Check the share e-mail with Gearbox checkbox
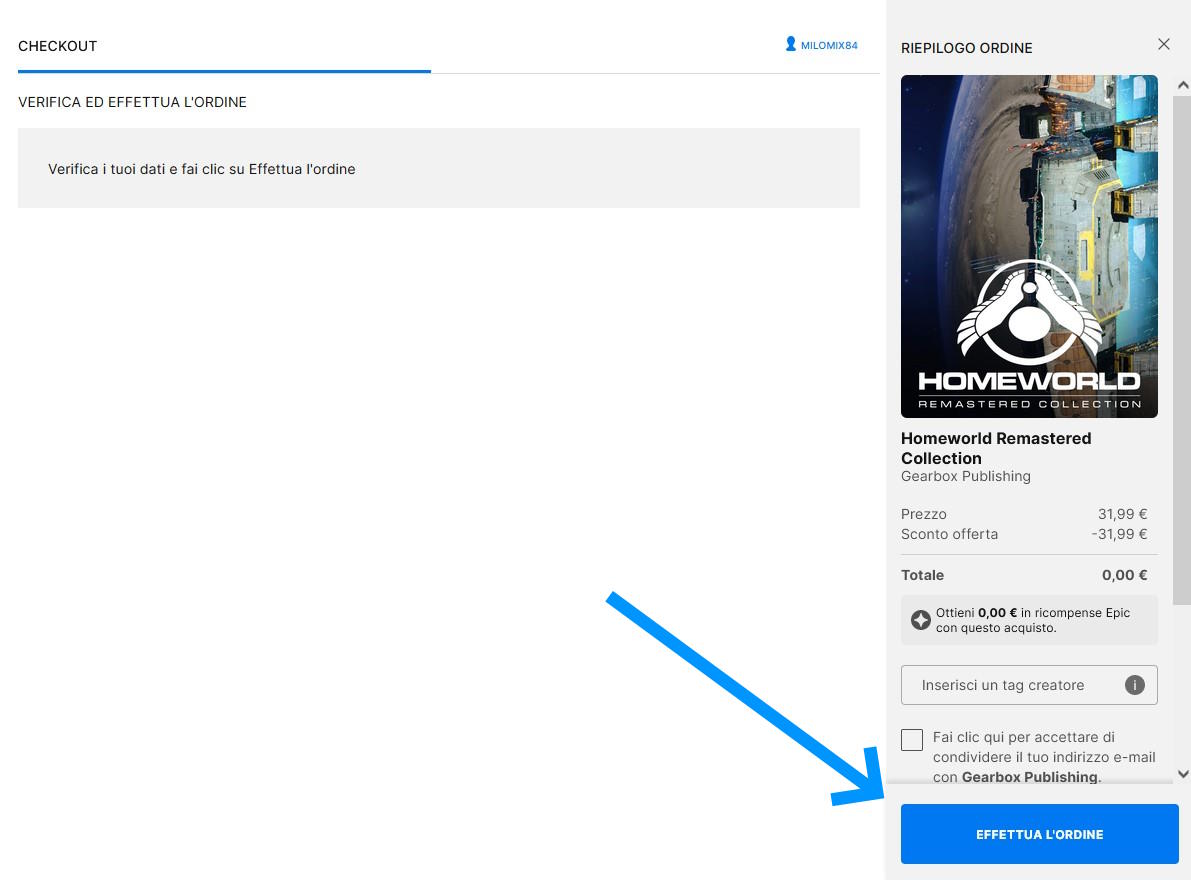Screen dimensions: 1191x880 point(911,740)
